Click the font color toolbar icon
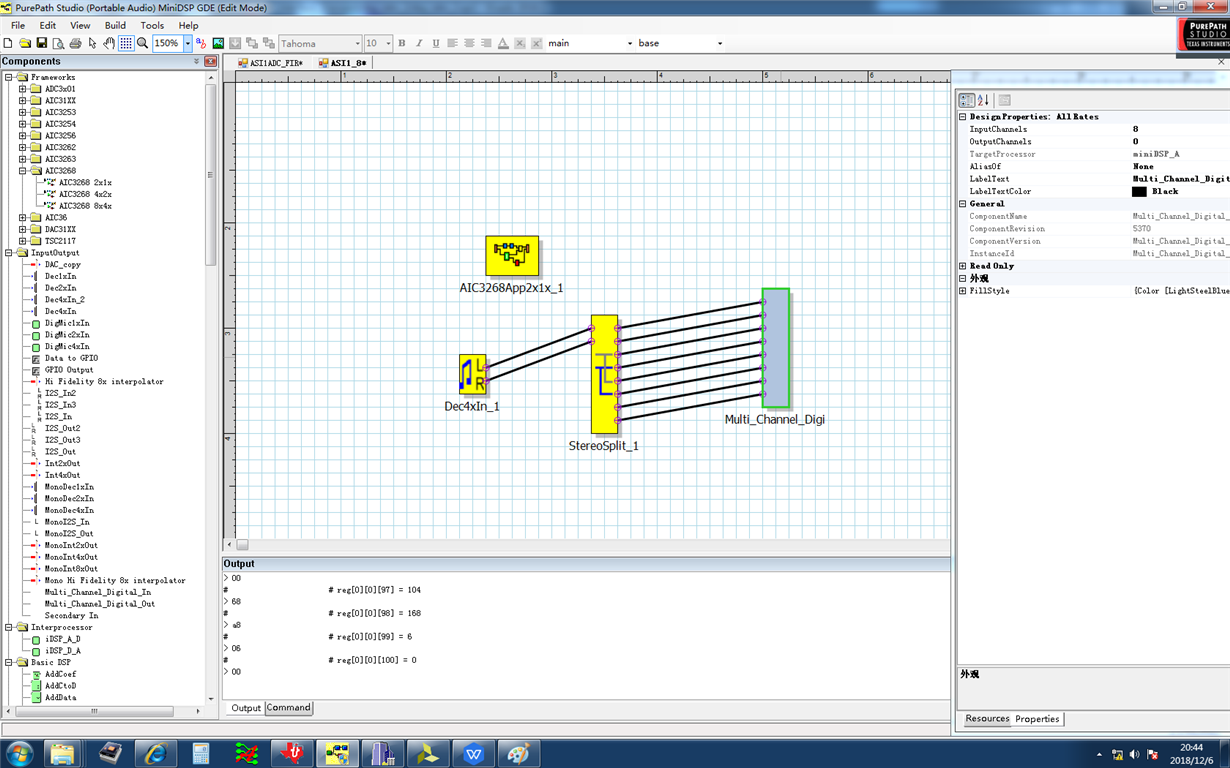This screenshot has width=1230, height=768. 503,44
